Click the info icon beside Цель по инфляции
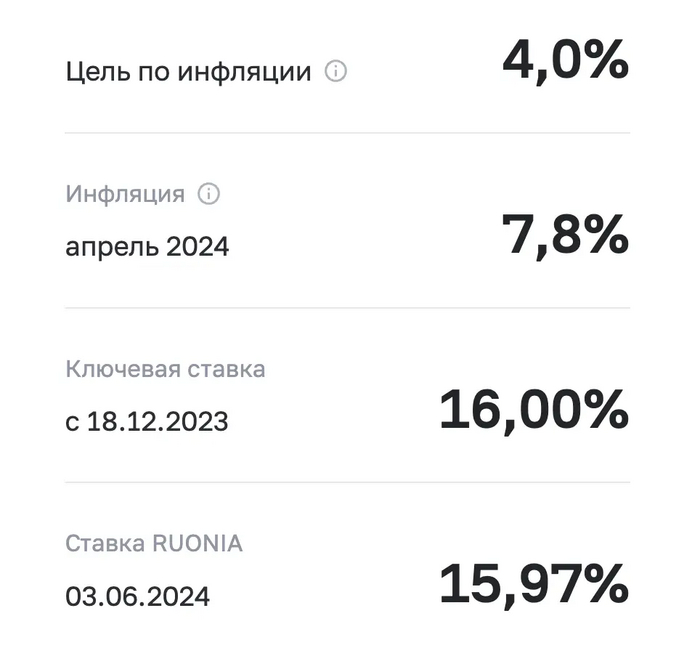 coord(337,72)
